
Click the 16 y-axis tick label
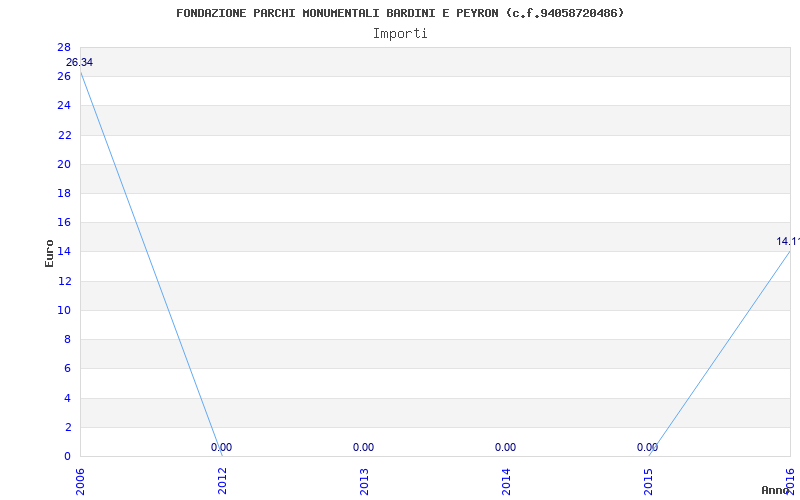click(x=64, y=222)
